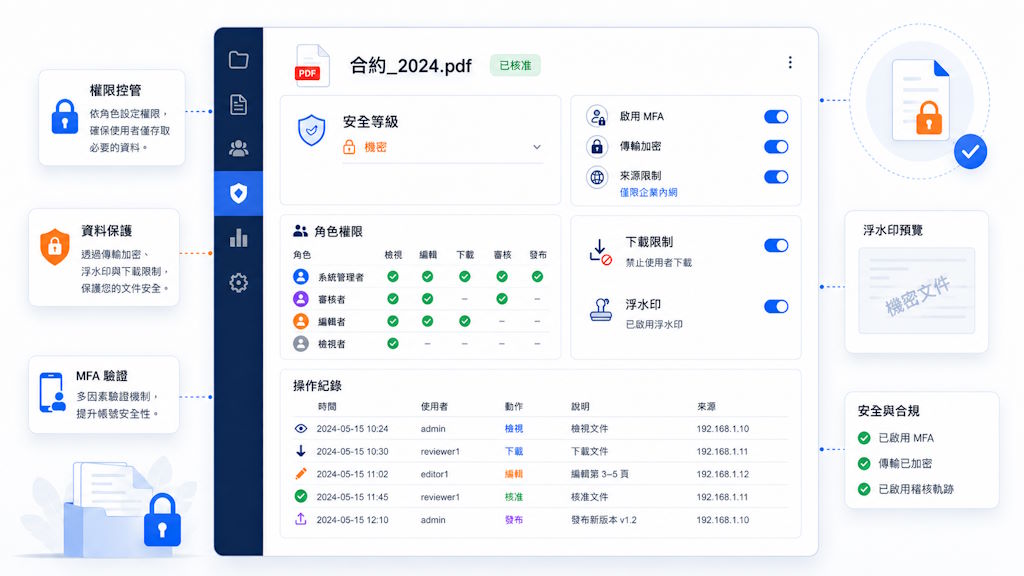The width and height of the screenshot is (1024, 576).
Task: Toggle 審核者 審核 permission check
Action: point(502,299)
